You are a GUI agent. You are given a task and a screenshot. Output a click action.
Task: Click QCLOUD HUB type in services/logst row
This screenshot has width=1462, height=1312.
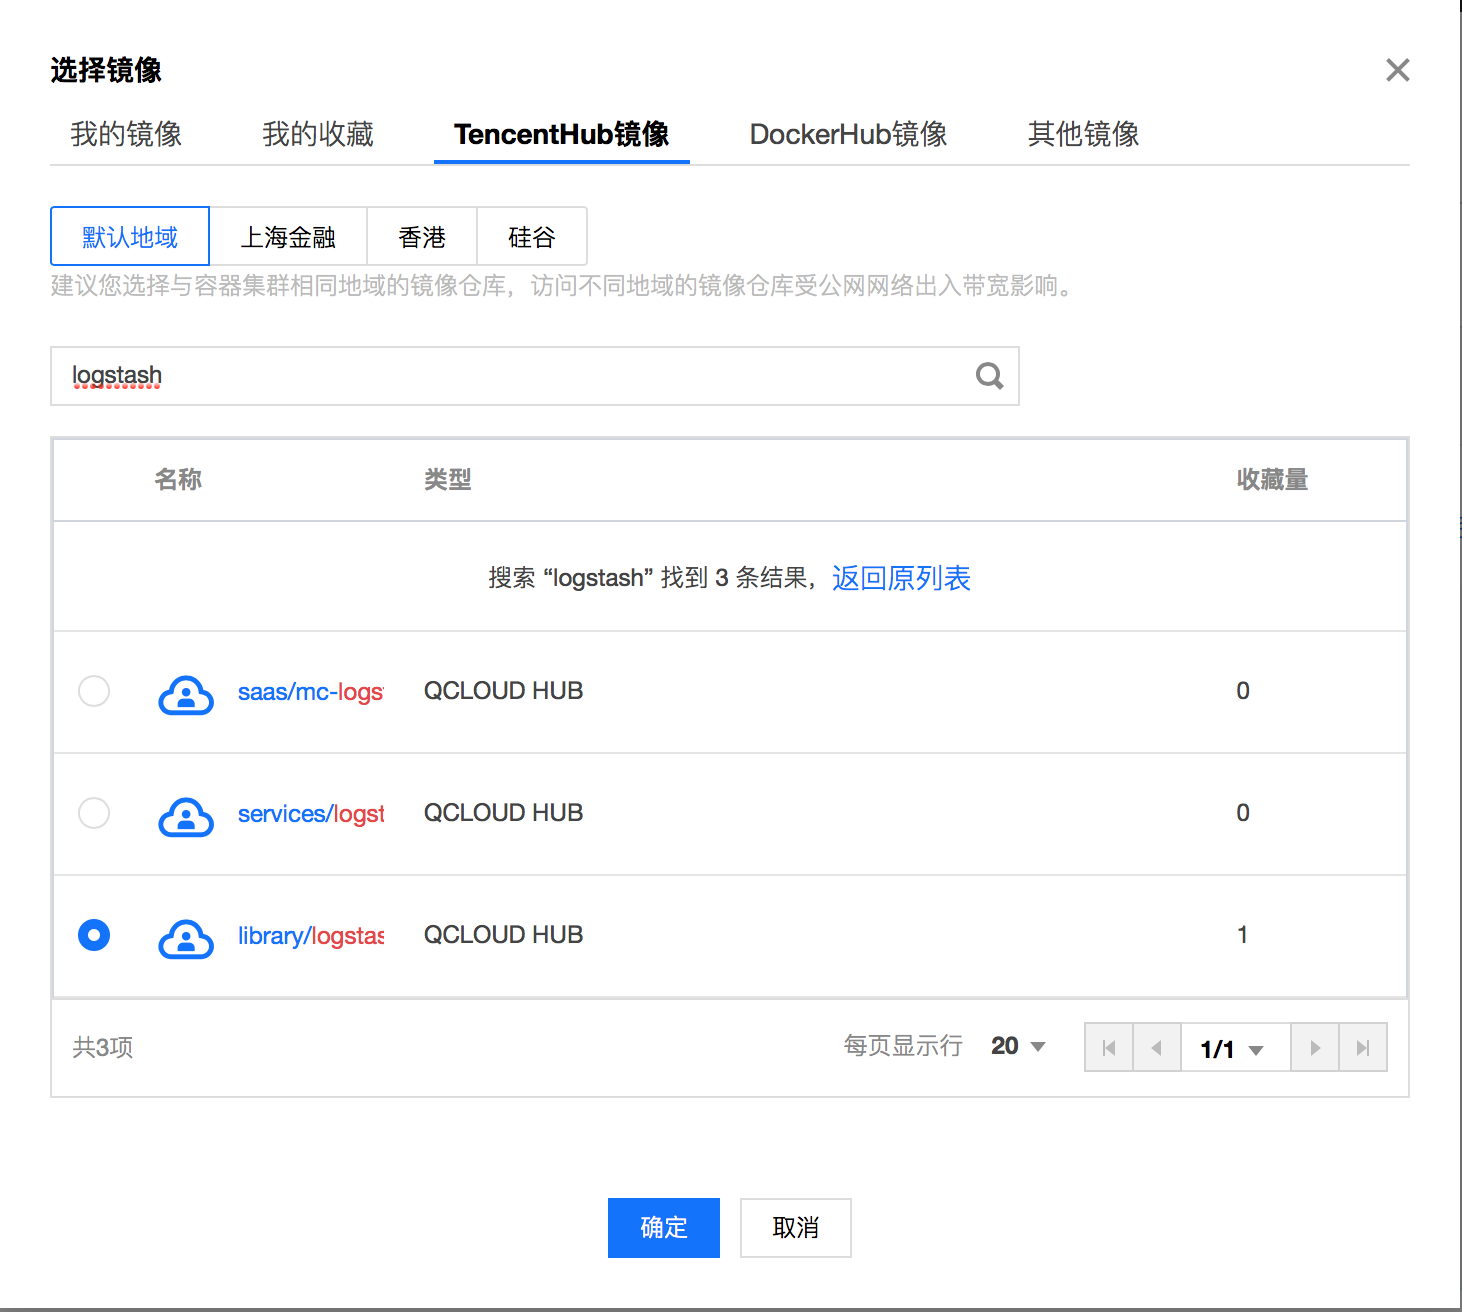(x=503, y=813)
